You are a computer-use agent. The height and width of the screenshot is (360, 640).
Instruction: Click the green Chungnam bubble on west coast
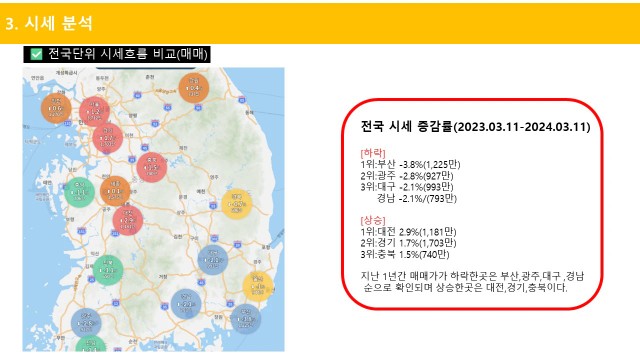(80, 192)
